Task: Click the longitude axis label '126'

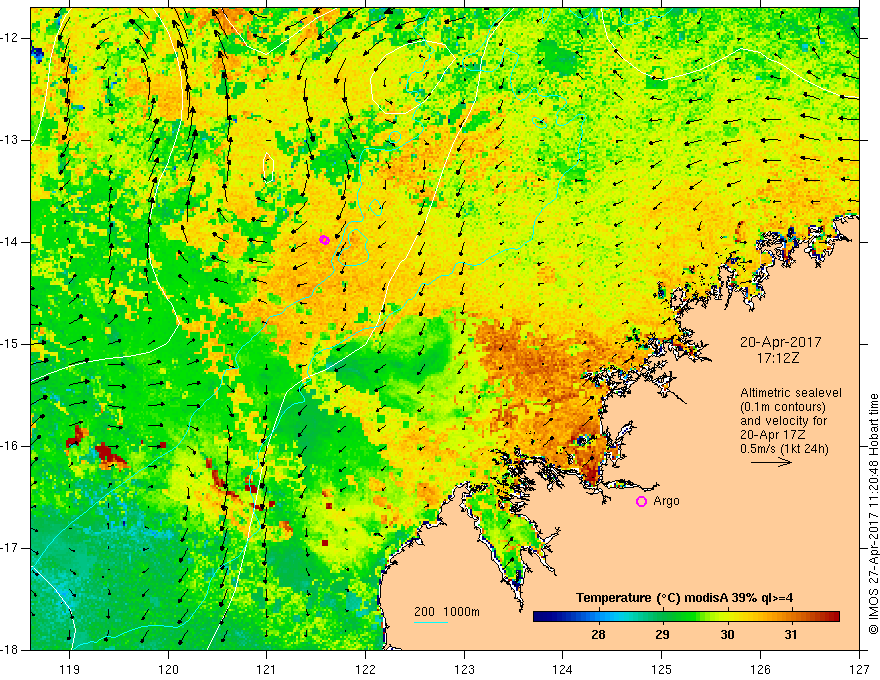Action: tap(760, 669)
